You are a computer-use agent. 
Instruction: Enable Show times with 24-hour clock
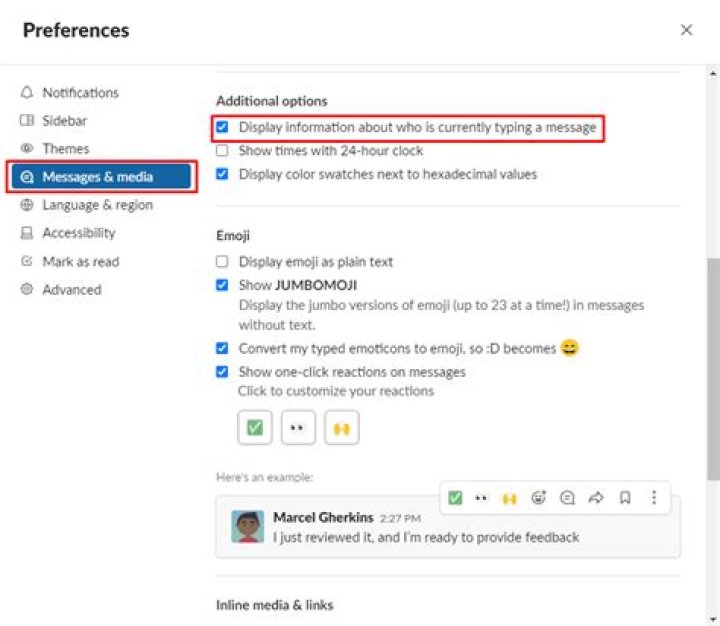222,151
